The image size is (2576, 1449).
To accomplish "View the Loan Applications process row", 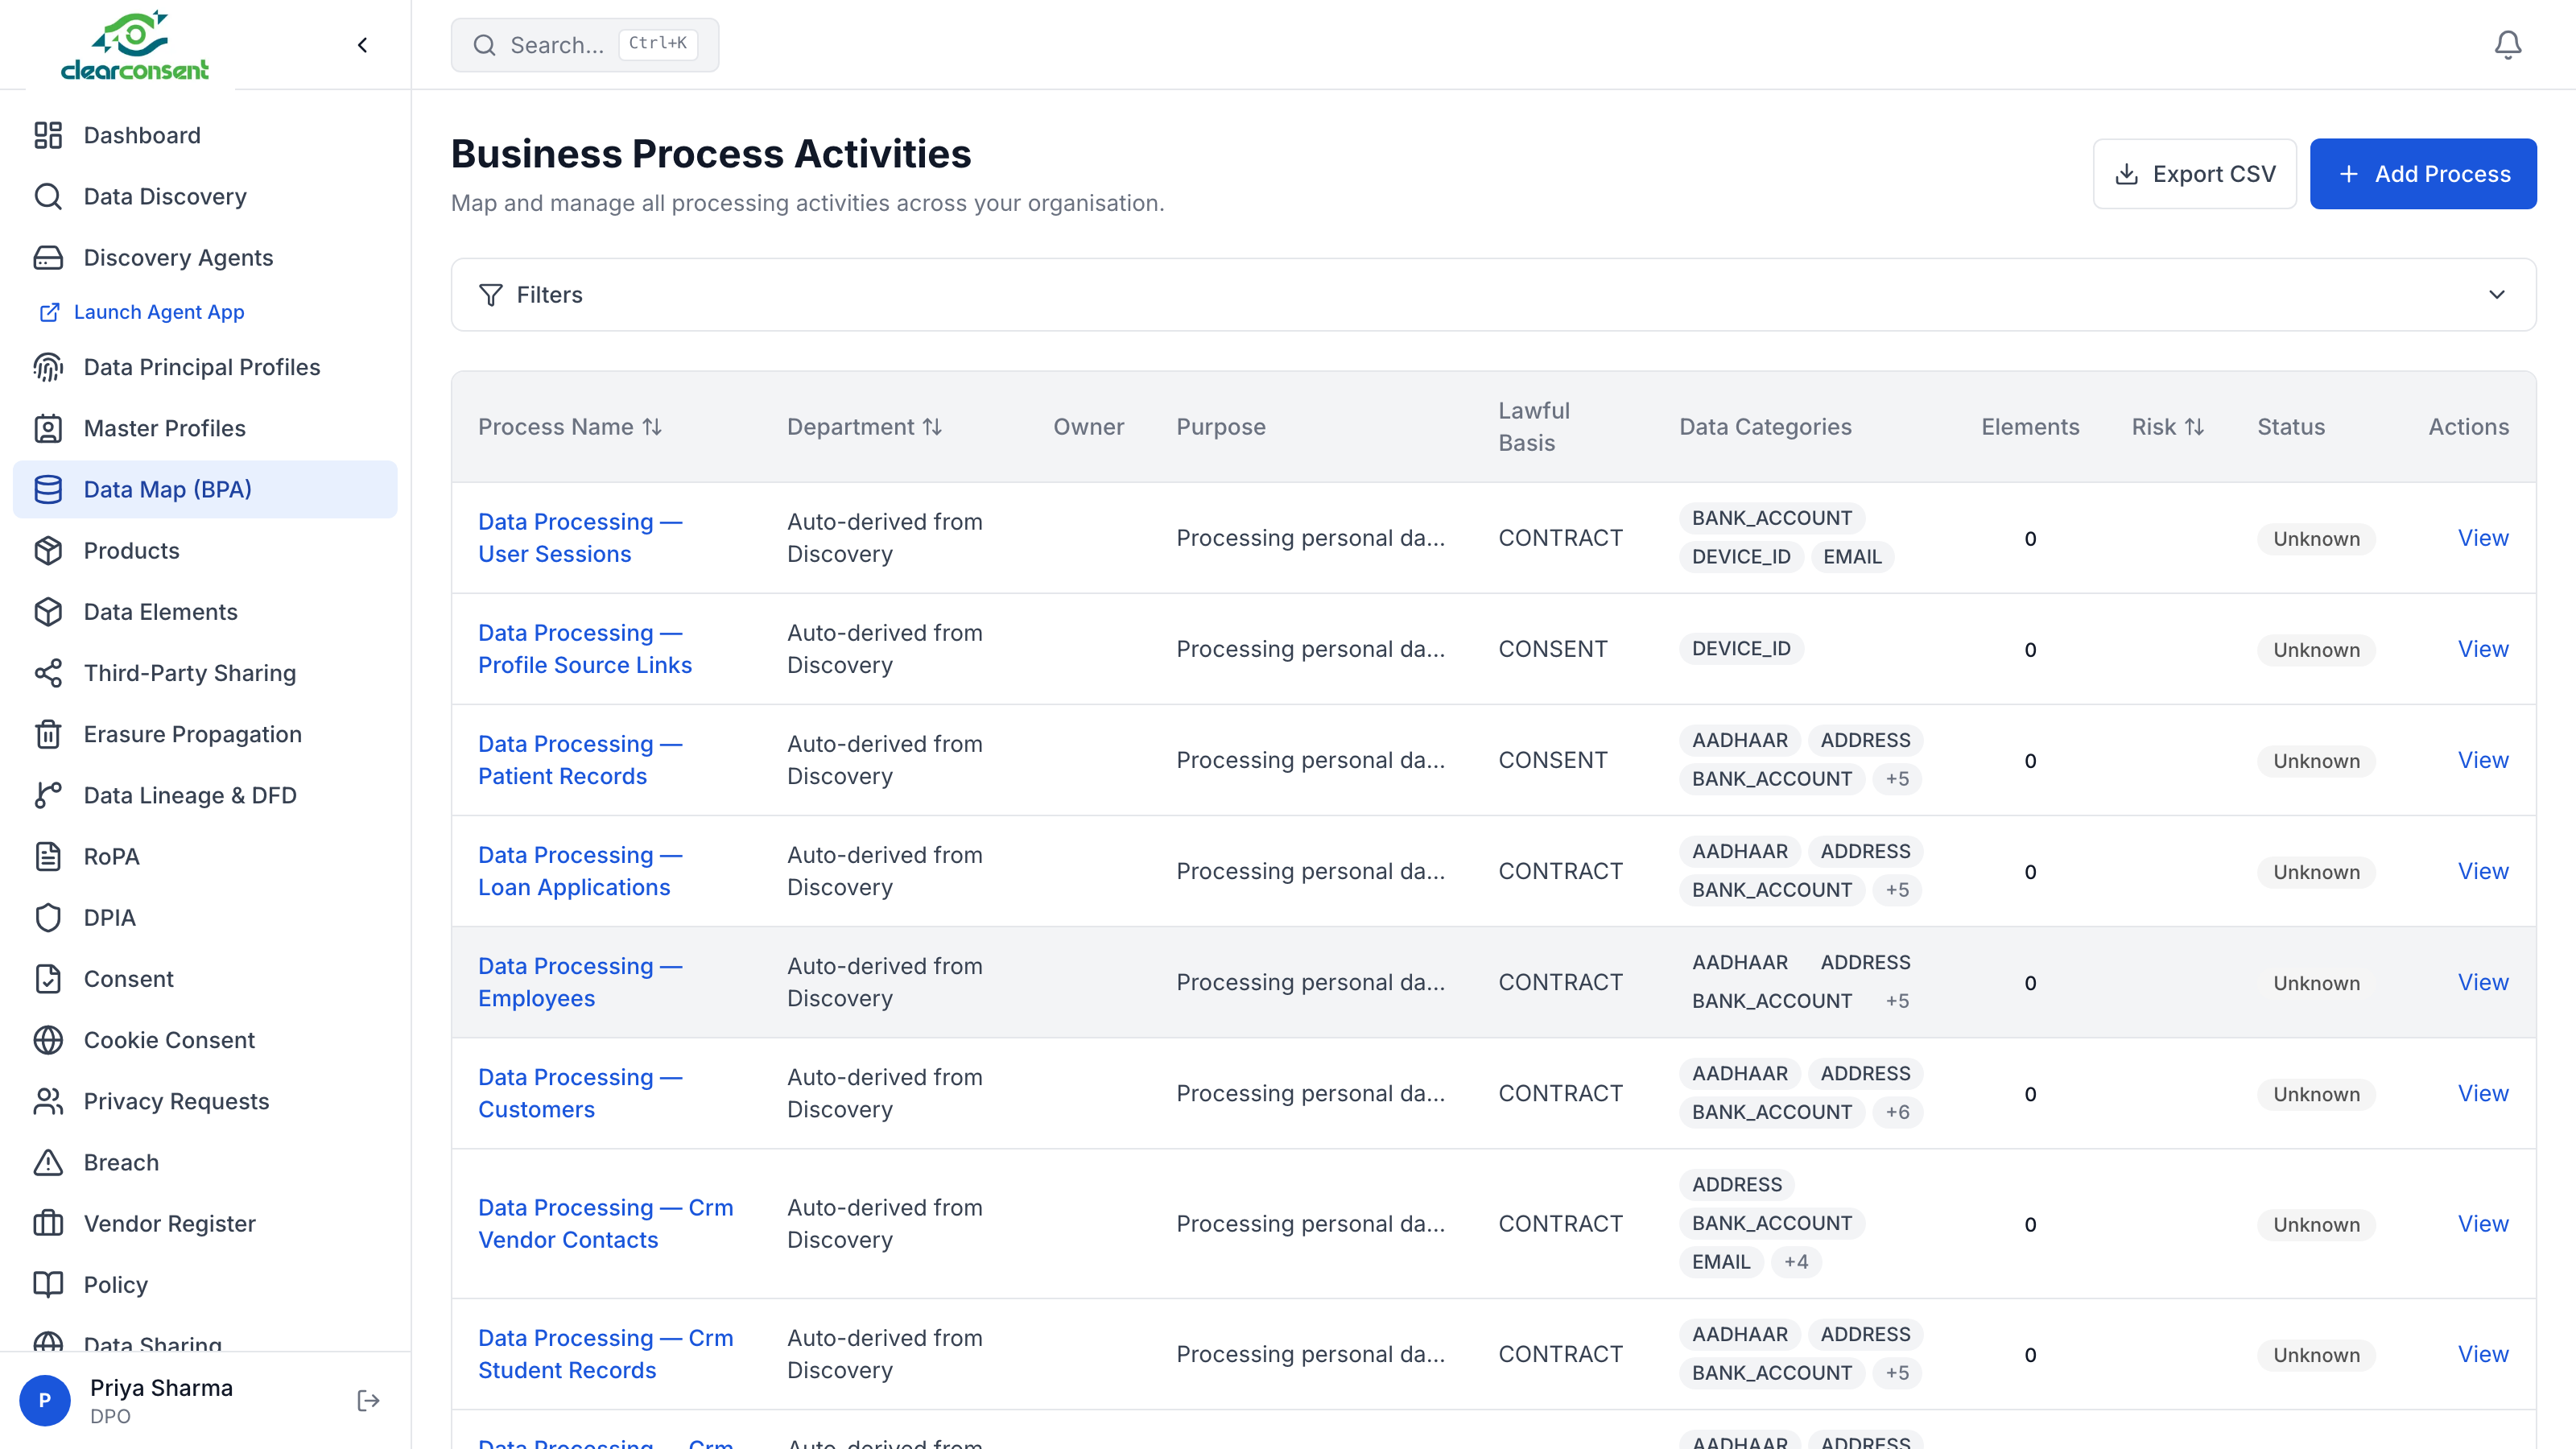I will coord(2482,870).
